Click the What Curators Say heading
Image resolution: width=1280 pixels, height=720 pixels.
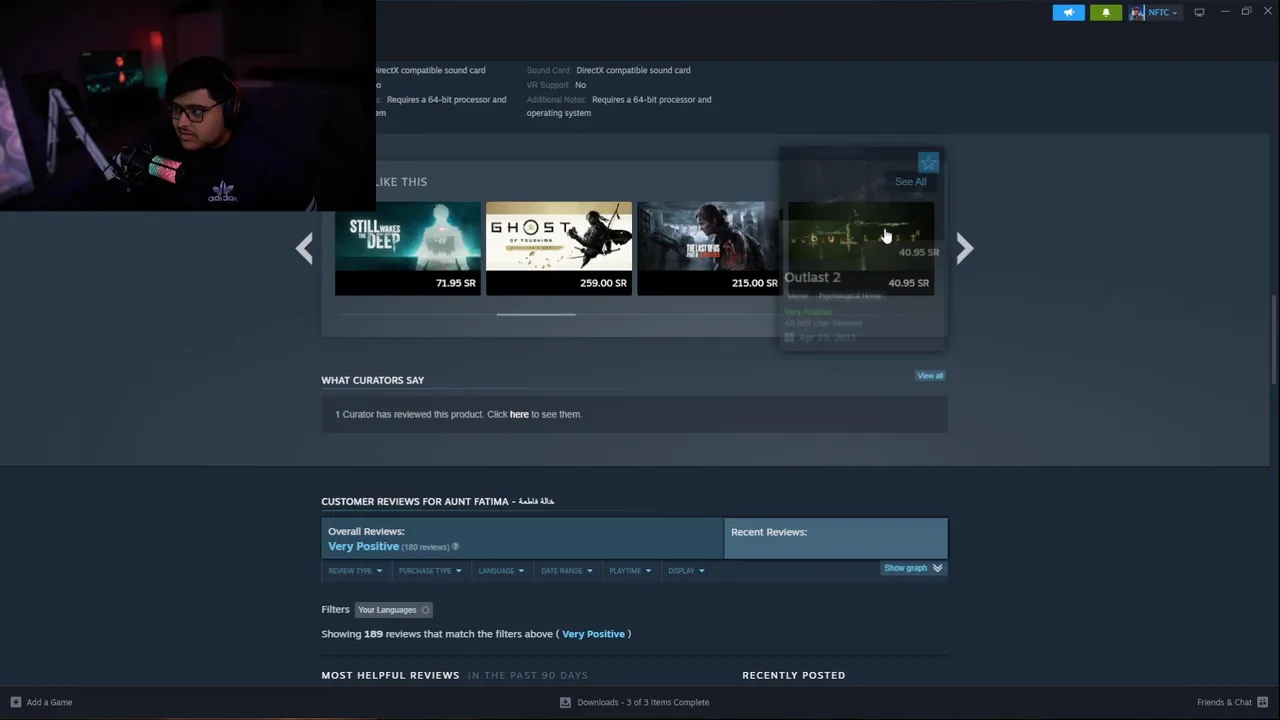[x=372, y=380]
